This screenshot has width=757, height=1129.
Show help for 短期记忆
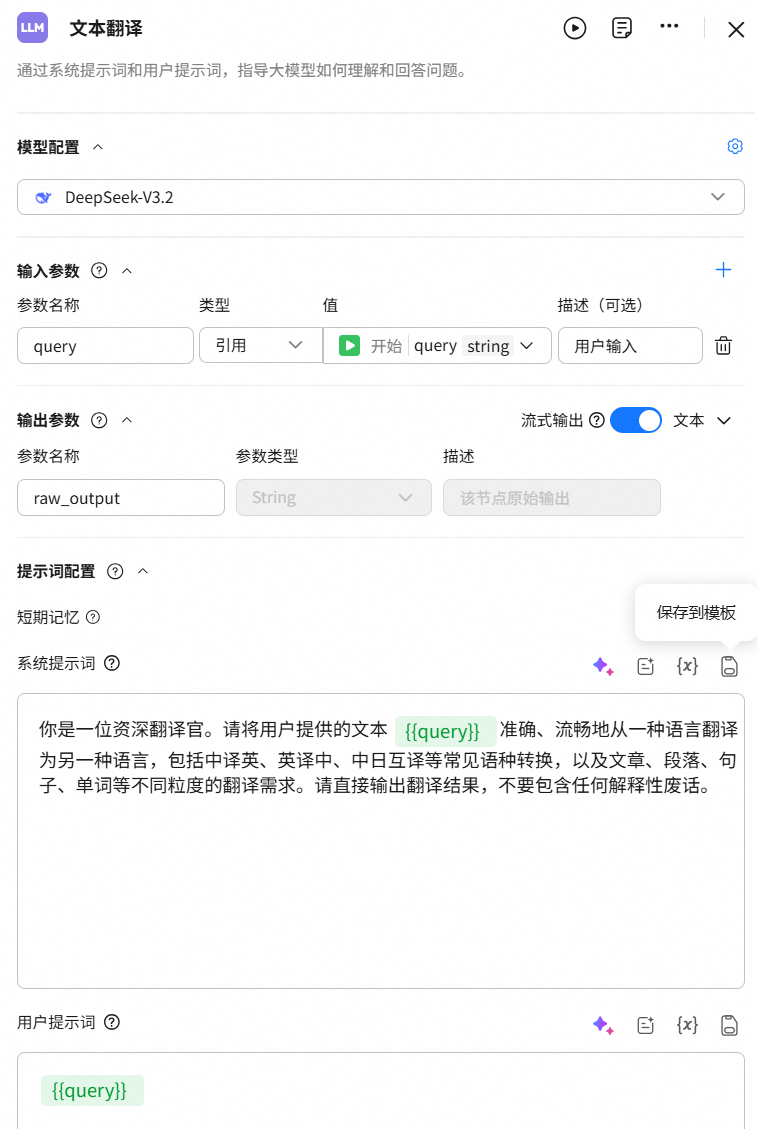click(x=93, y=617)
